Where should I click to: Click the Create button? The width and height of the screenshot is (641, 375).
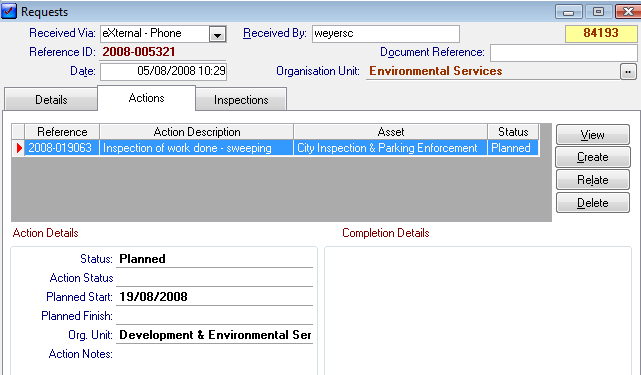click(592, 157)
